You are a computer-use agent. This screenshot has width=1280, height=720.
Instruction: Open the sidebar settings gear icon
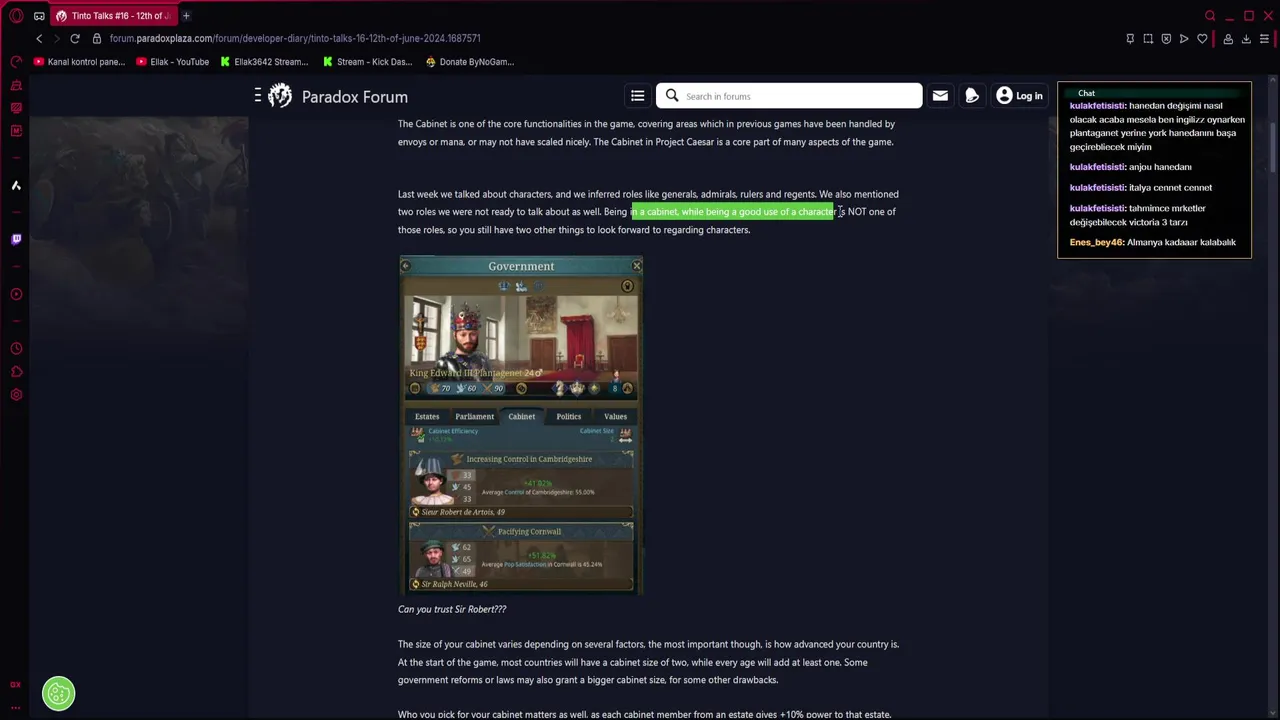click(x=16, y=395)
